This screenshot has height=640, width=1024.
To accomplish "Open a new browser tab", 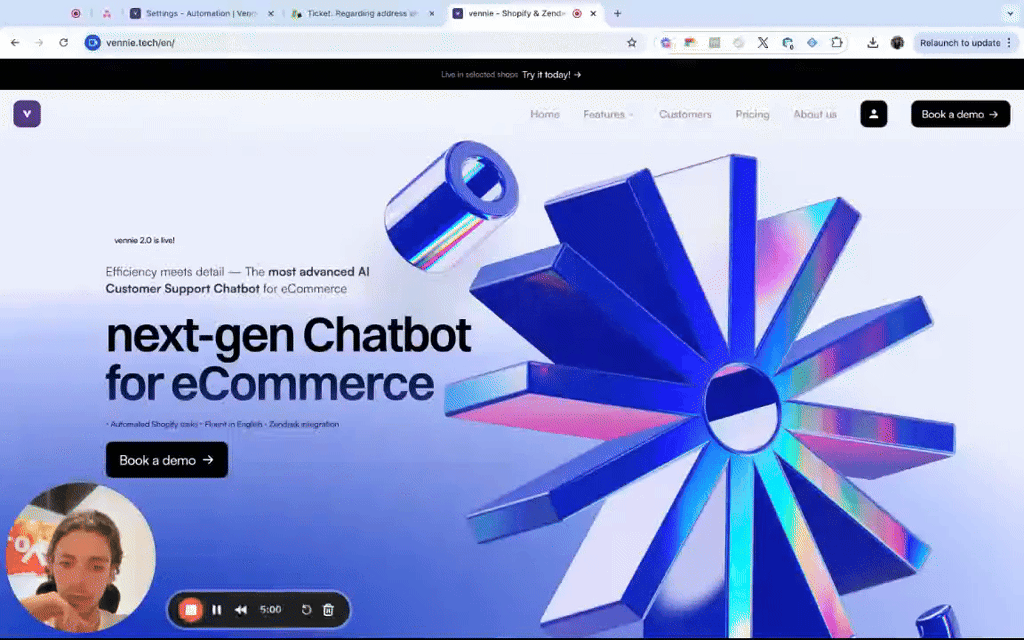I will click(x=617, y=13).
